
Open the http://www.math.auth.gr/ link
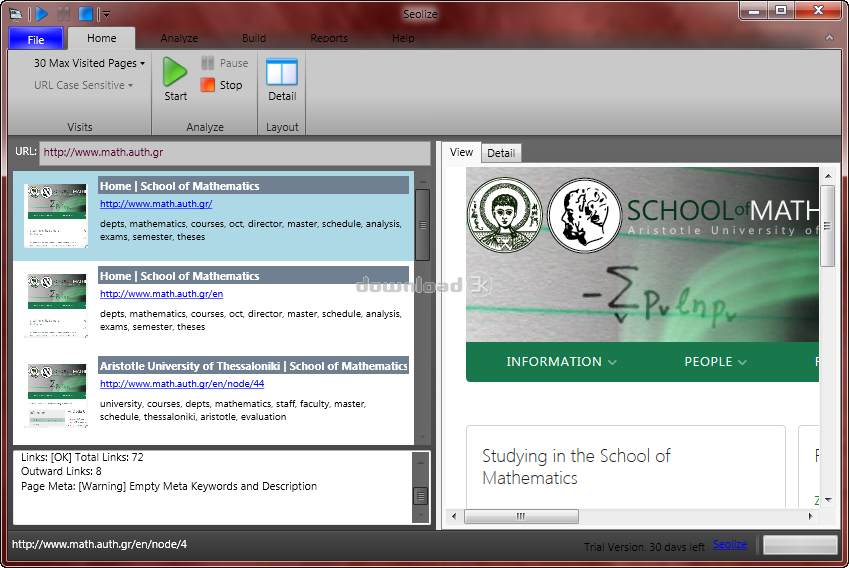pos(156,204)
